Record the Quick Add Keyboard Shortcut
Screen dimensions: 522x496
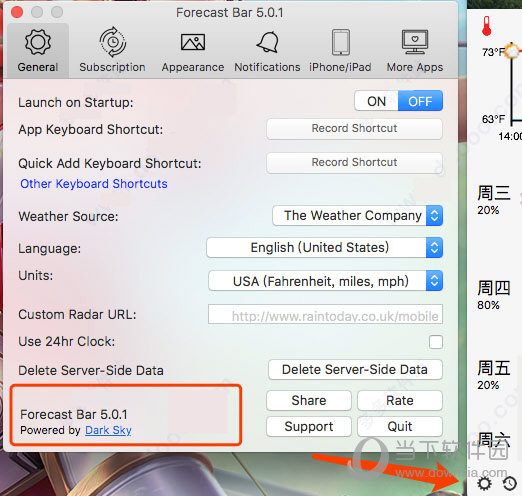354,163
